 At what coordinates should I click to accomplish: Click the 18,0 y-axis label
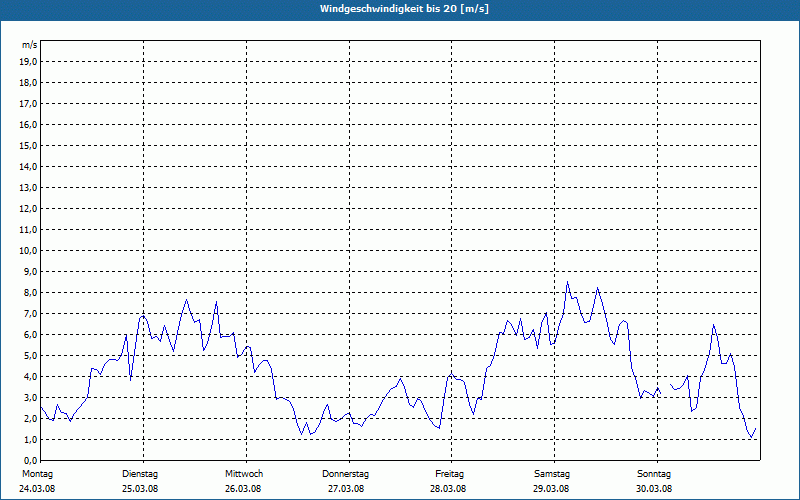(x=29, y=83)
